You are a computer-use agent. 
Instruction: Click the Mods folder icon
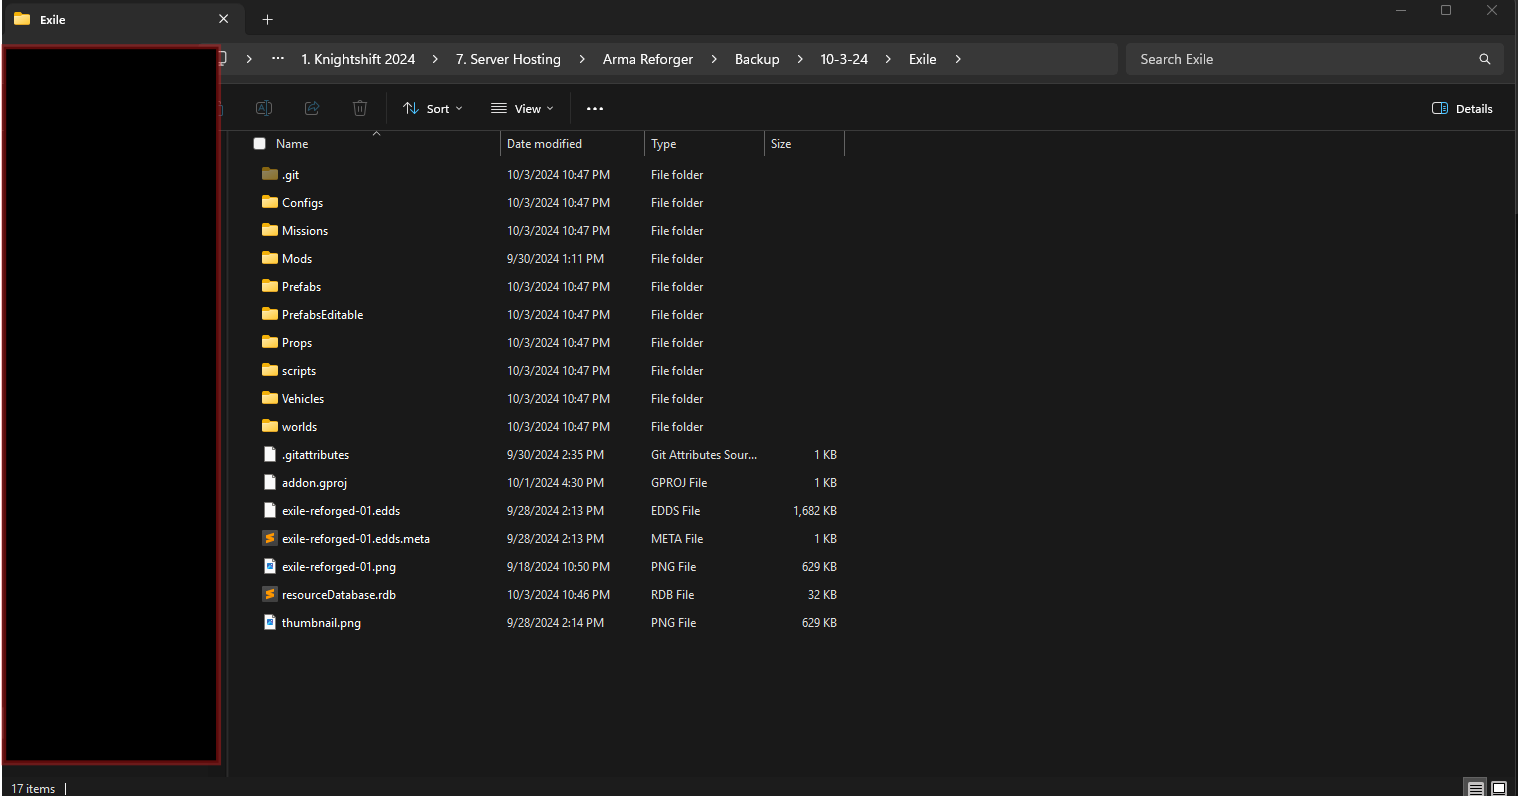(269, 258)
